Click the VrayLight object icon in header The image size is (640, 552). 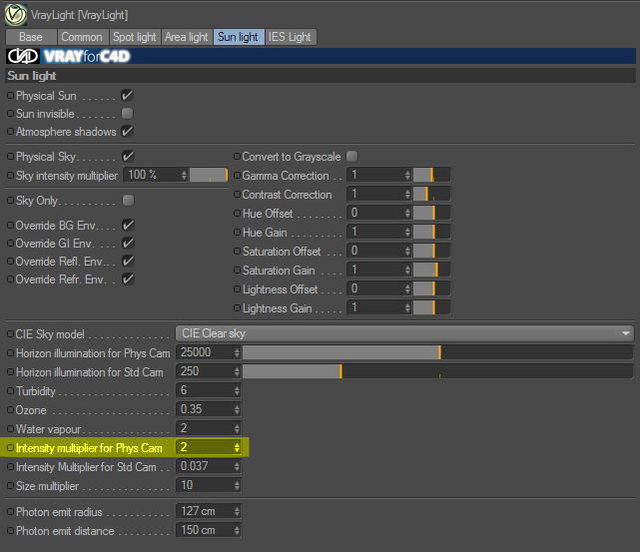[x=16, y=15]
